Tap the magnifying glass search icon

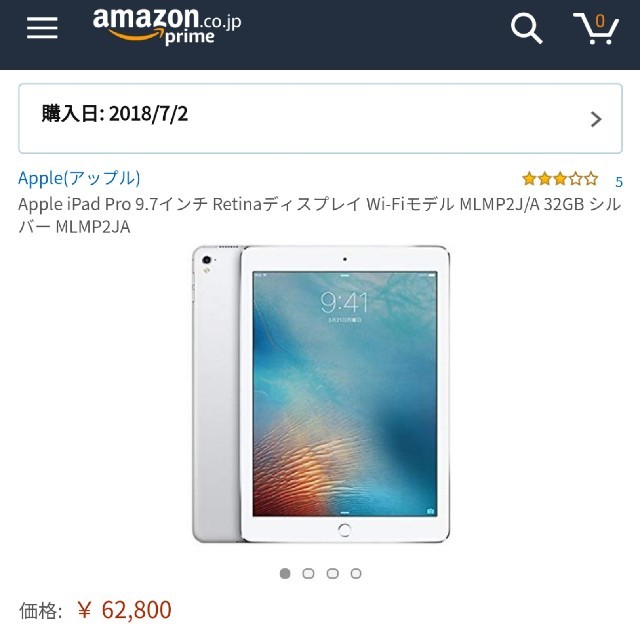click(527, 28)
